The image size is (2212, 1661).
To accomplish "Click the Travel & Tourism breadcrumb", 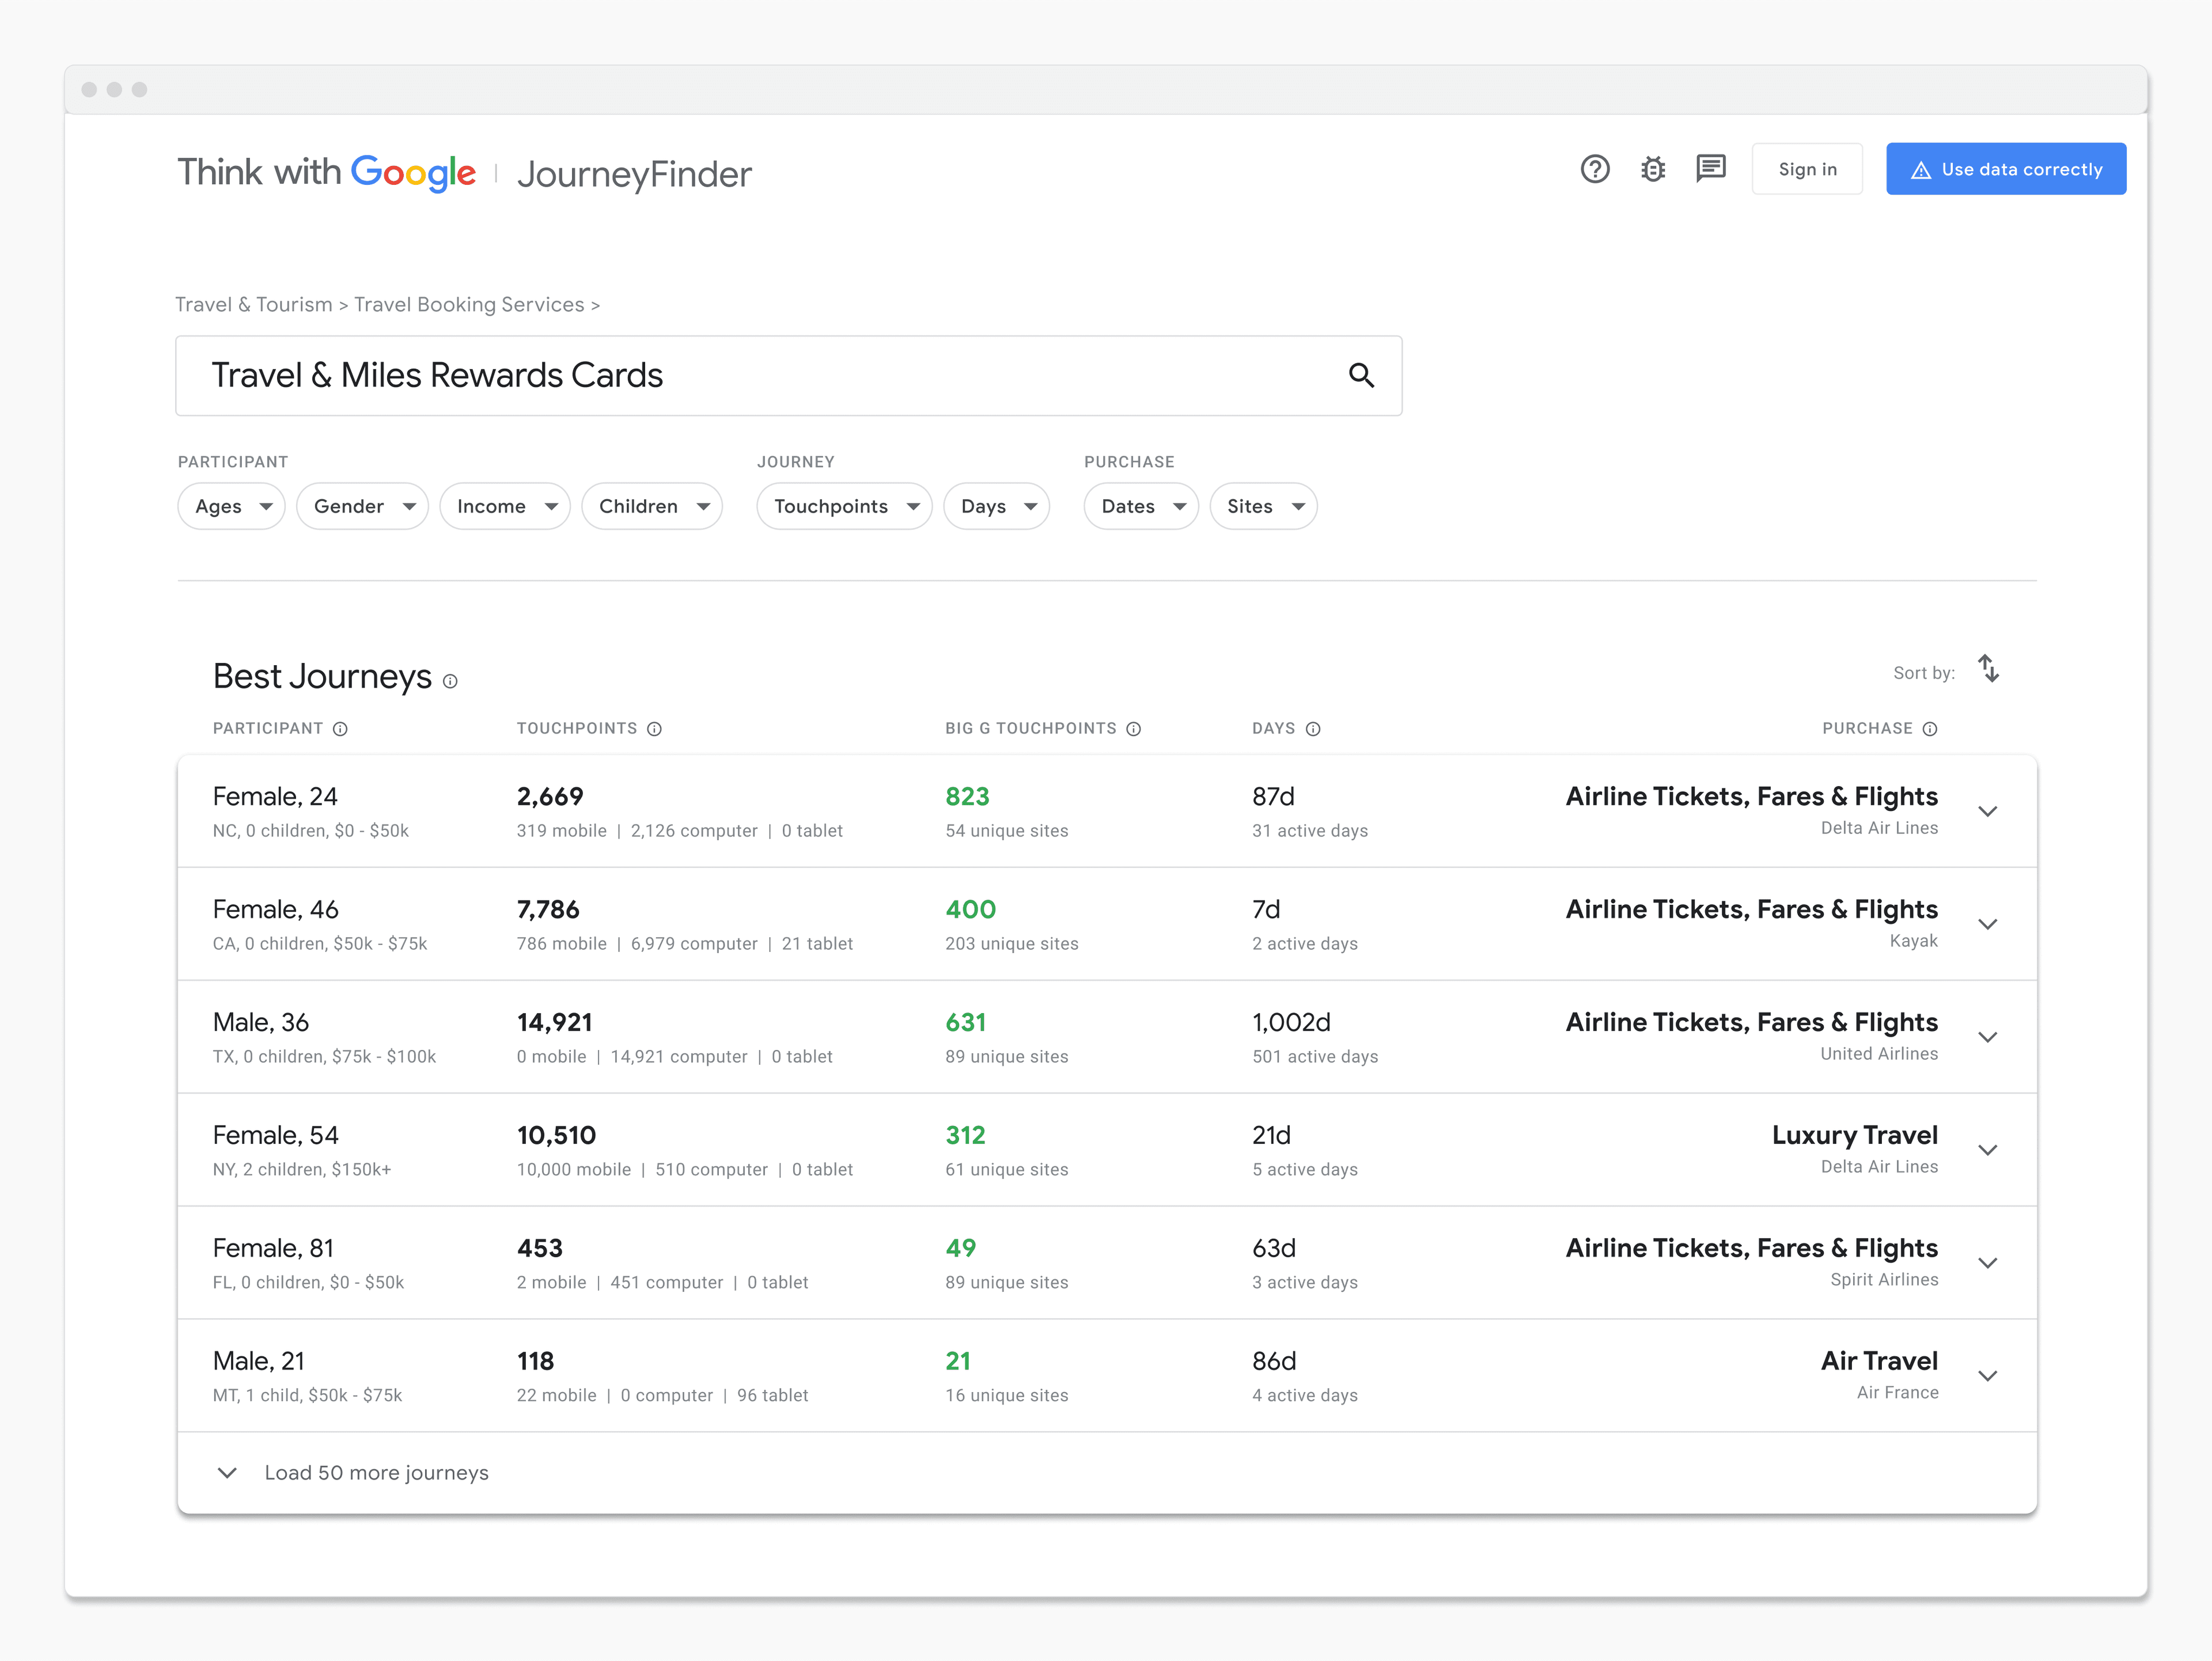I will point(254,305).
